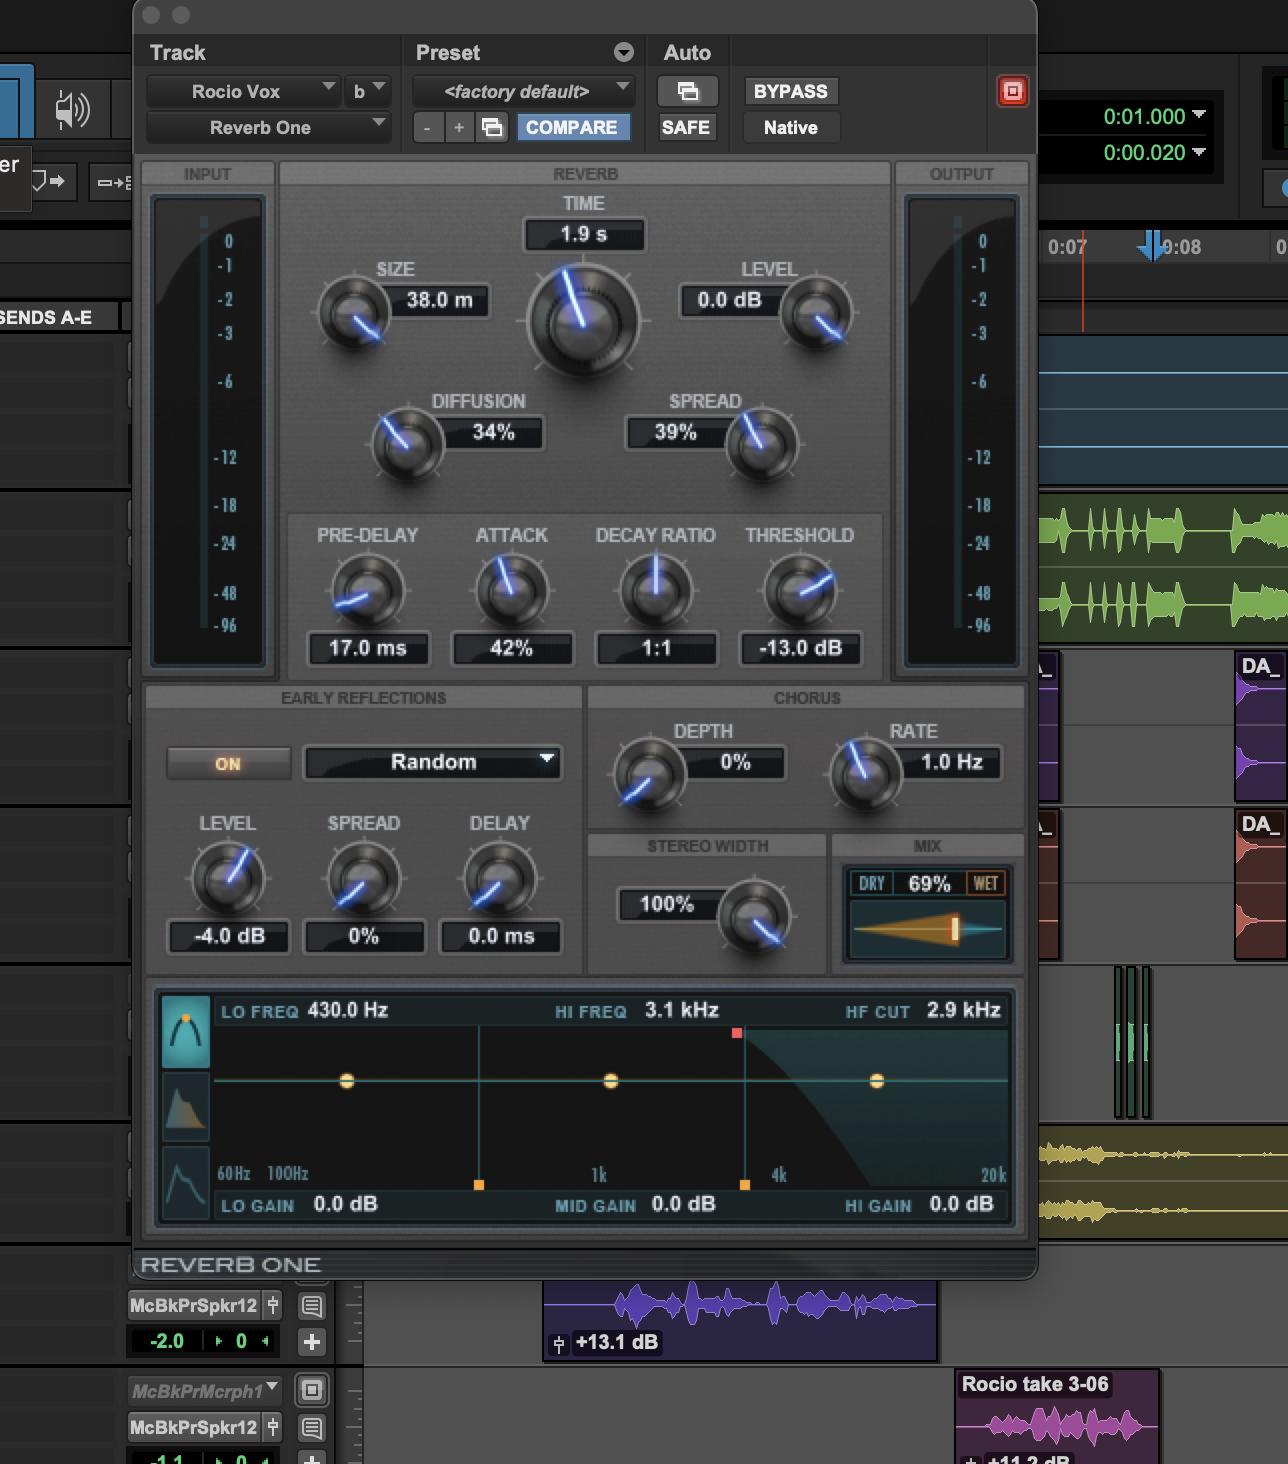Image resolution: width=1288 pixels, height=1464 pixels.
Task: Click the reverb SPREAD knob
Action: point(762,444)
